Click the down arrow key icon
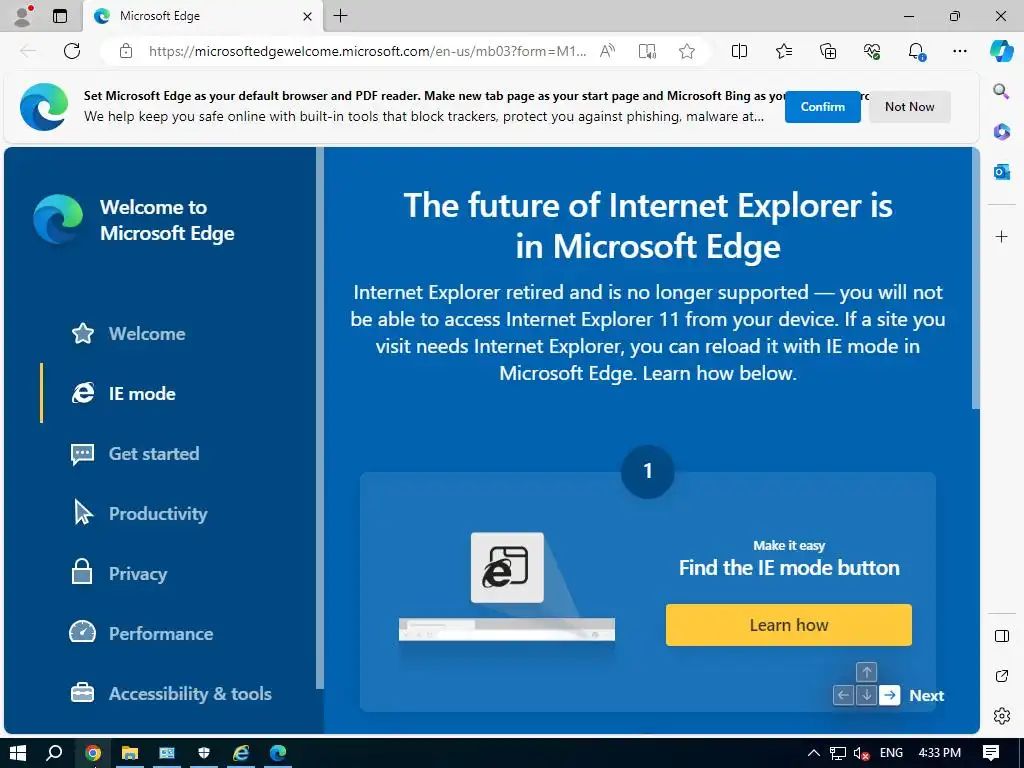 pyautogui.click(x=867, y=696)
